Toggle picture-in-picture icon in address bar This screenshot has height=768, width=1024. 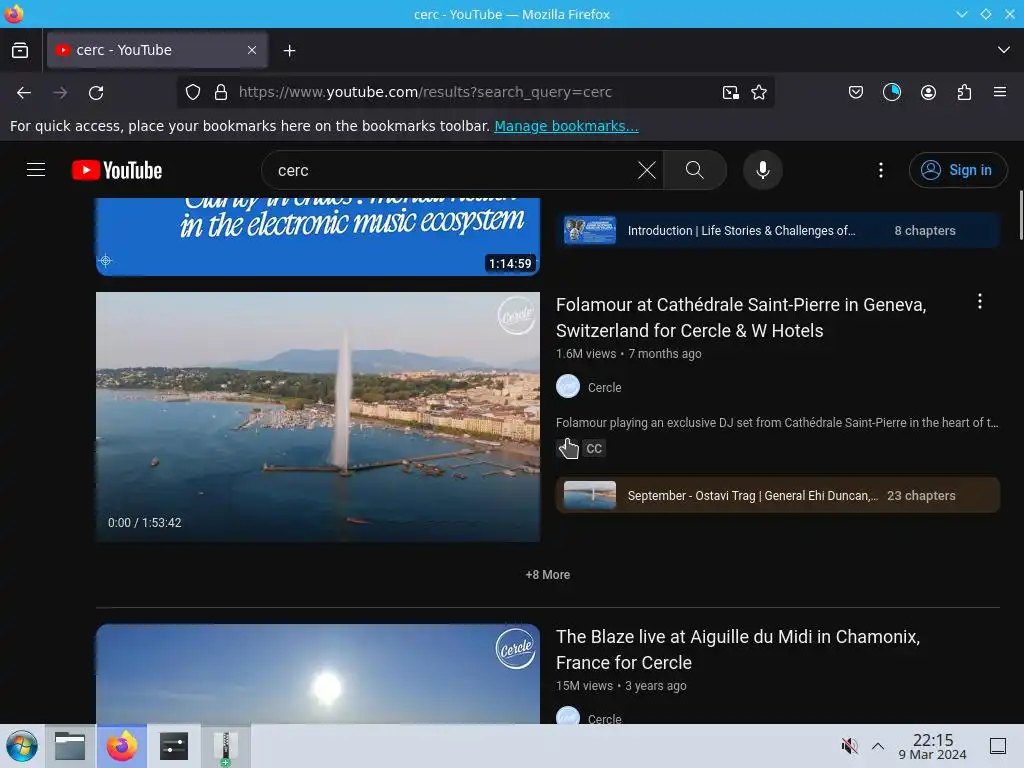[731, 93]
